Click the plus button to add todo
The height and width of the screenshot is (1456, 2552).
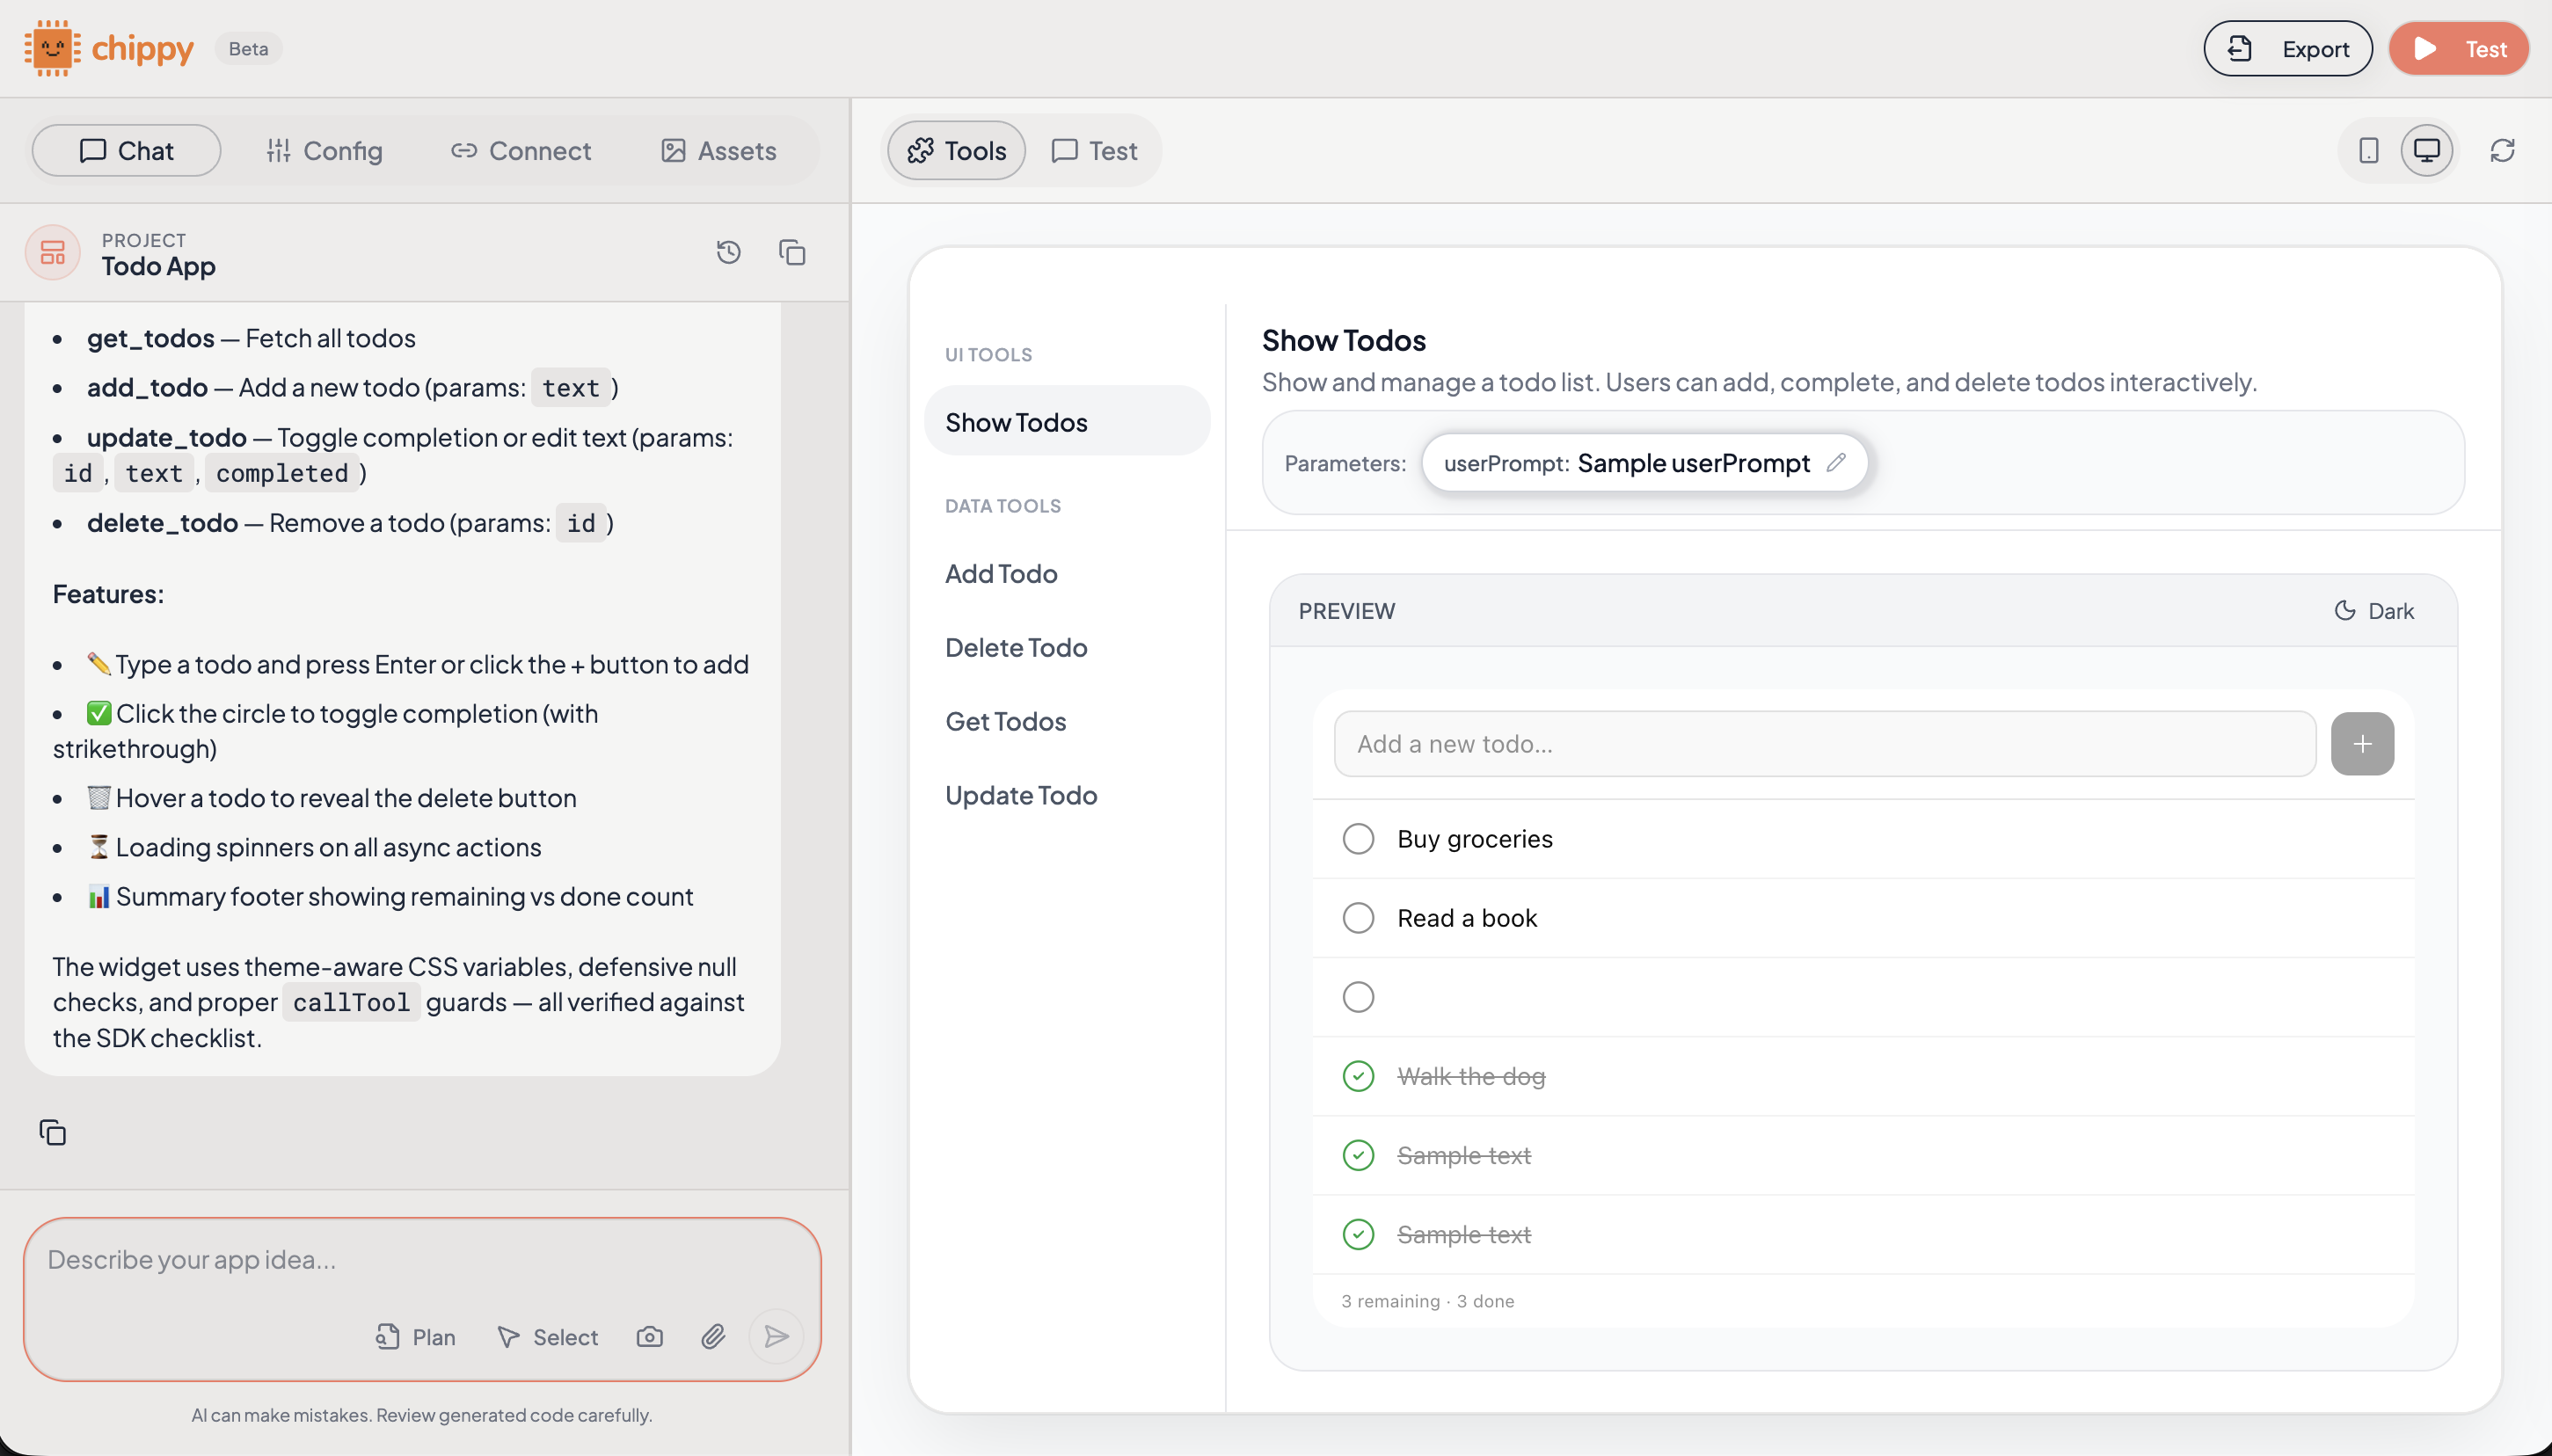[x=2362, y=744]
